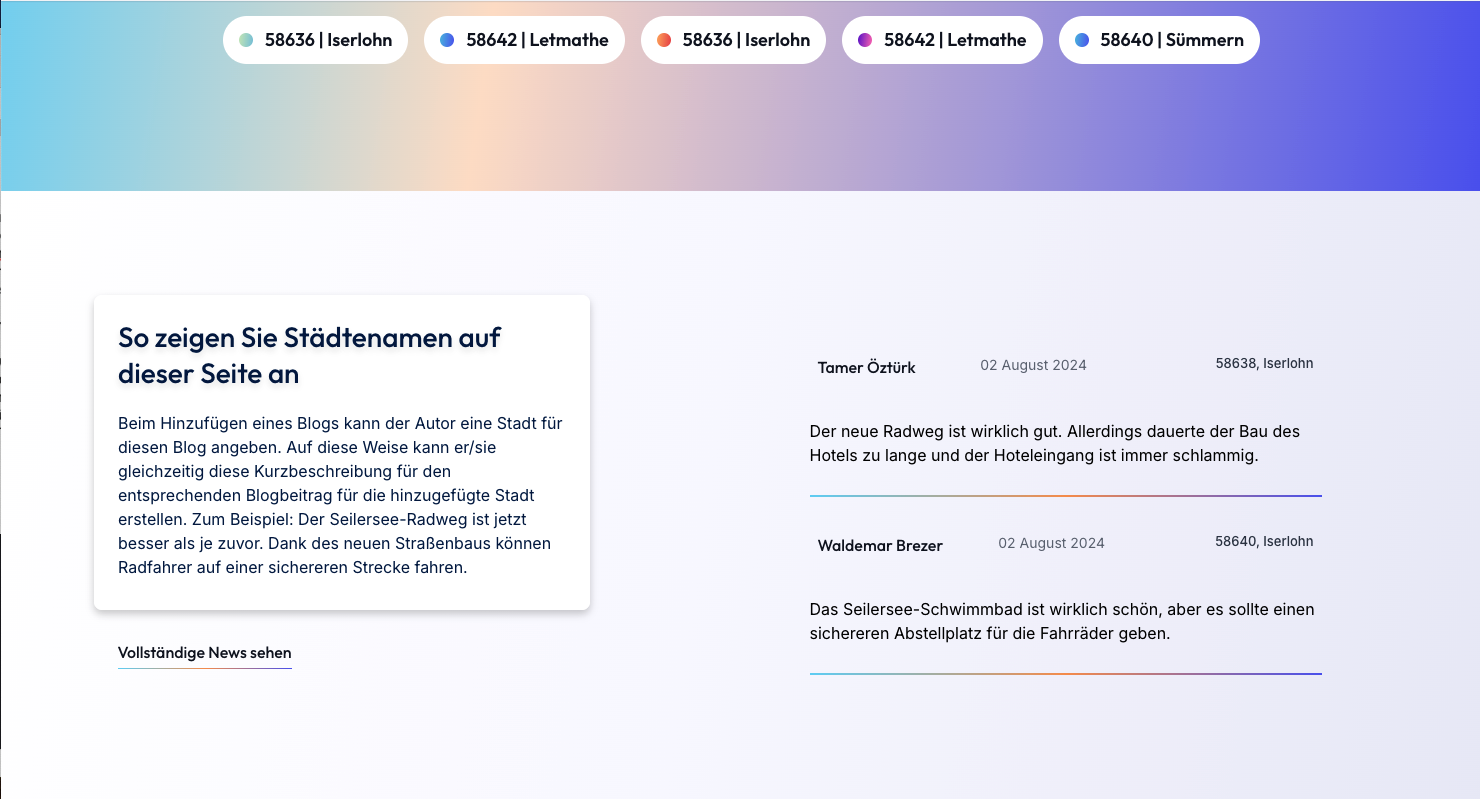1480x799 pixels.
Task: Click the location '58638, Iserlohn'
Action: [x=1264, y=363]
